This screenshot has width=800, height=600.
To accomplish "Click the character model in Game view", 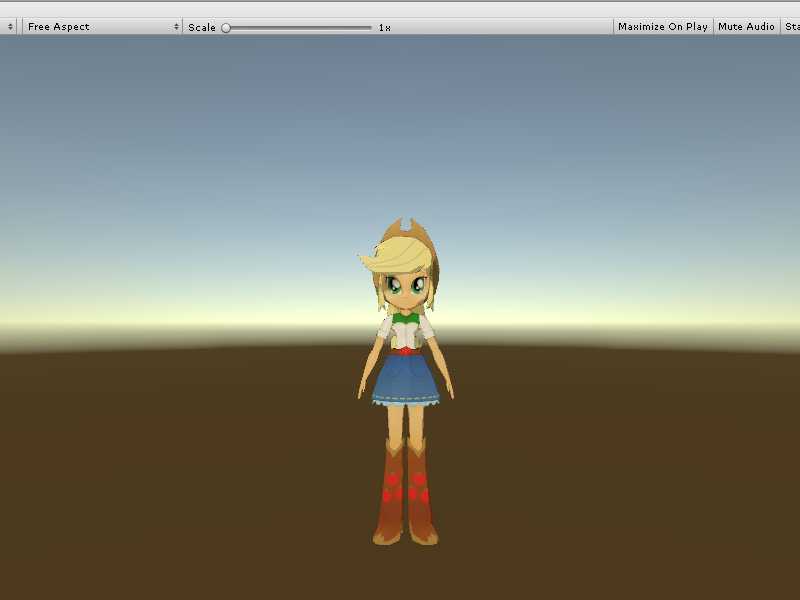I will (405, 382).
